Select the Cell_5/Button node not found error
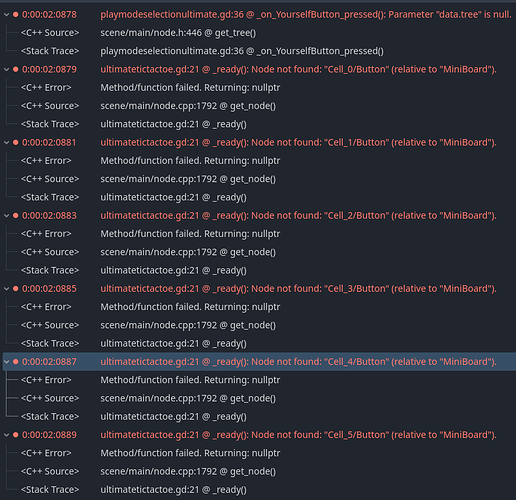Screen dimensions: 516x500 click(x=298, y=435)
